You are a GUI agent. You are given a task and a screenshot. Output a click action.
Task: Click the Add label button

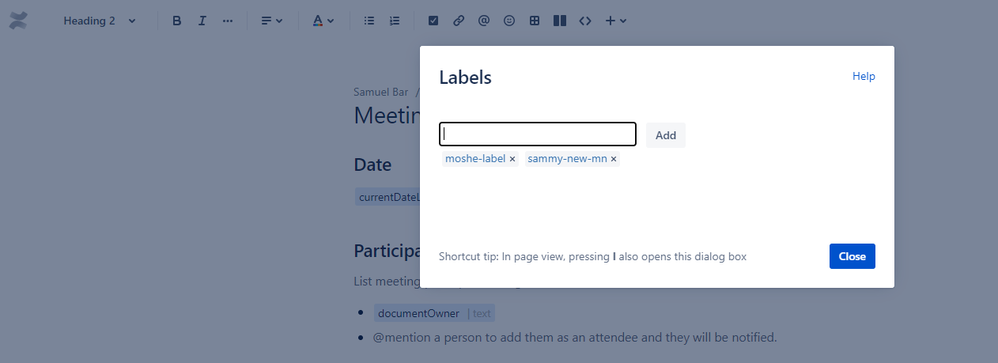pyautogui.click(x=666, y=135)
